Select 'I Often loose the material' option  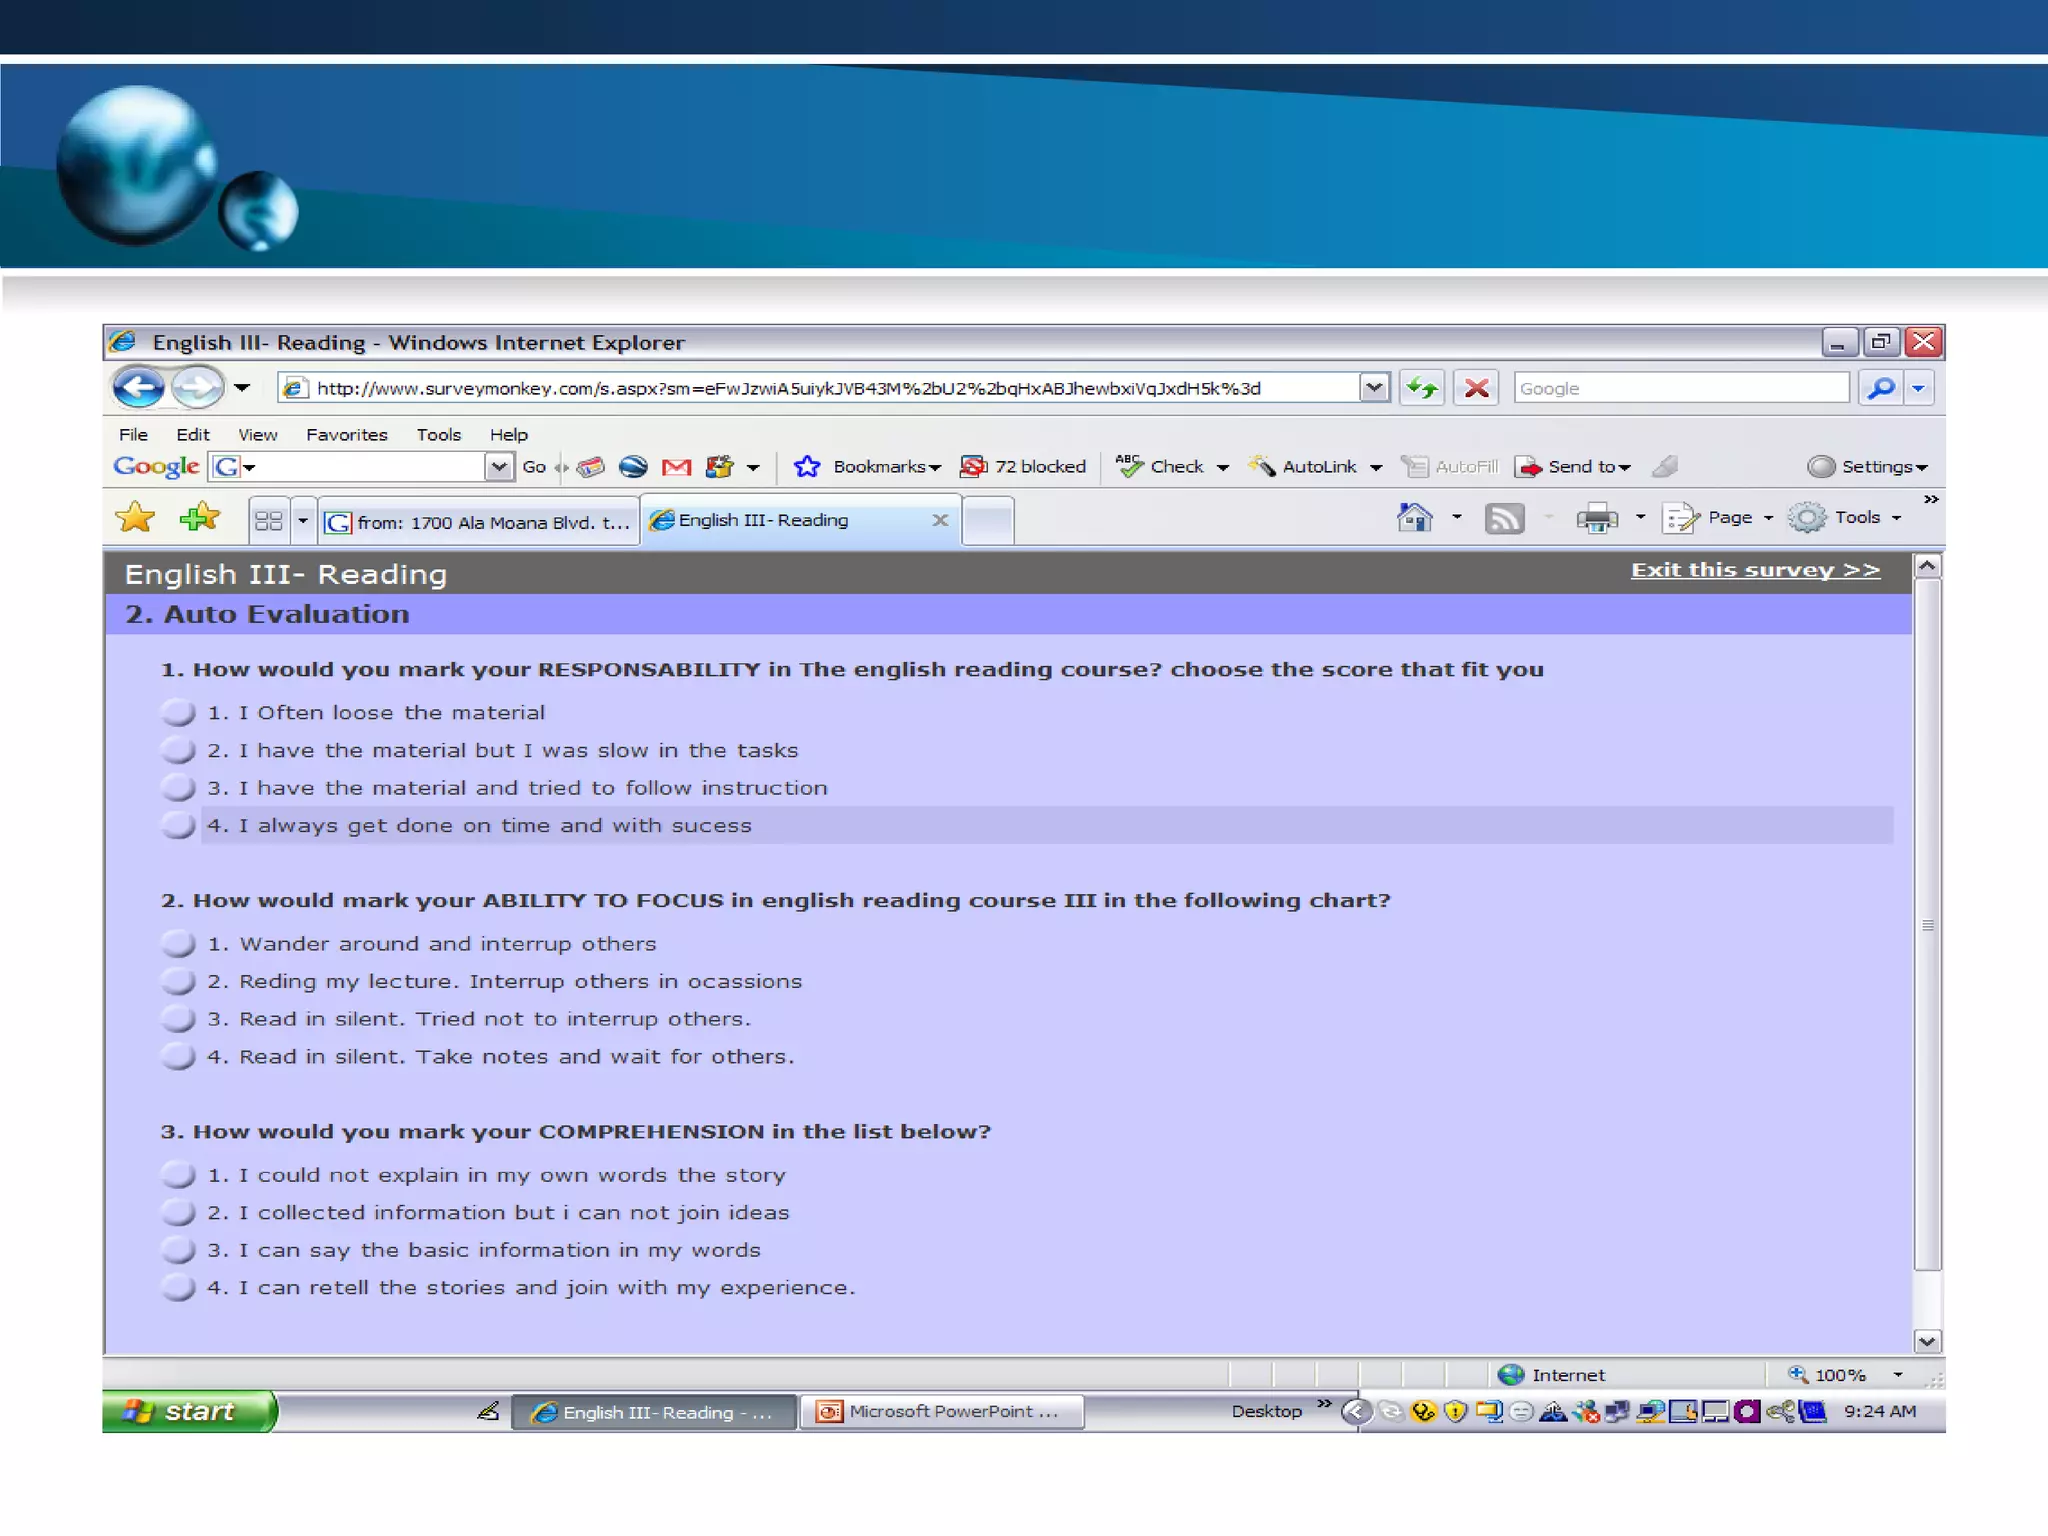click(179, 713)
